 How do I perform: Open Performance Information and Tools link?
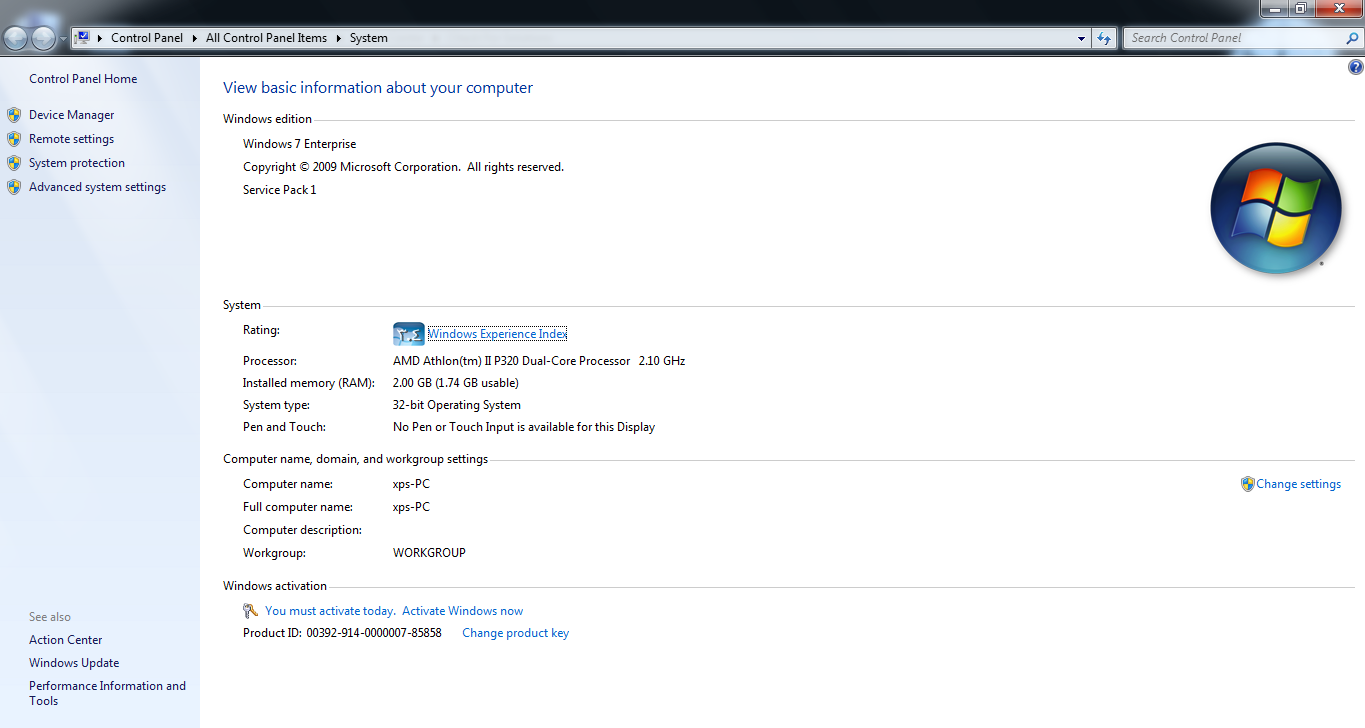pyautogui.click(x=108, y=693)
